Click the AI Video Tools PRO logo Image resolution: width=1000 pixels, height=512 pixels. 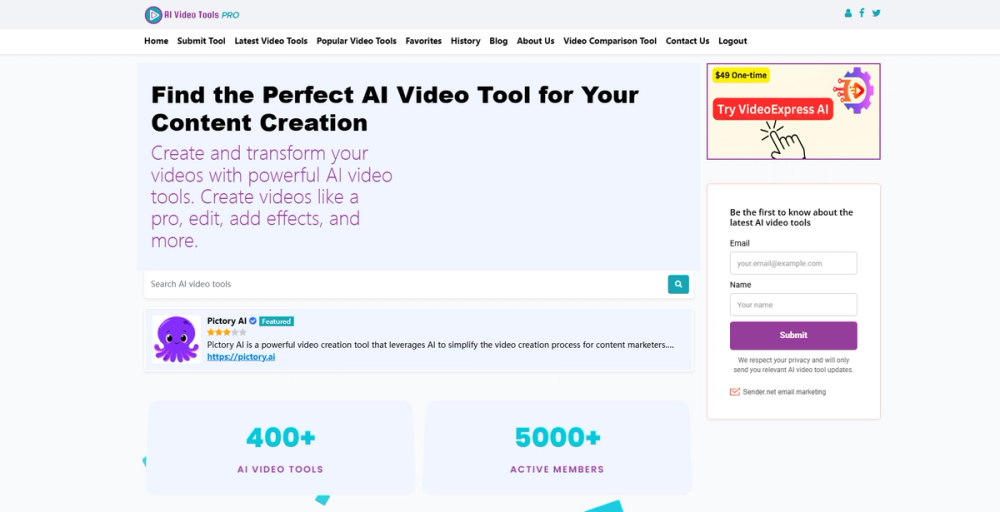(x=192, y=15)
